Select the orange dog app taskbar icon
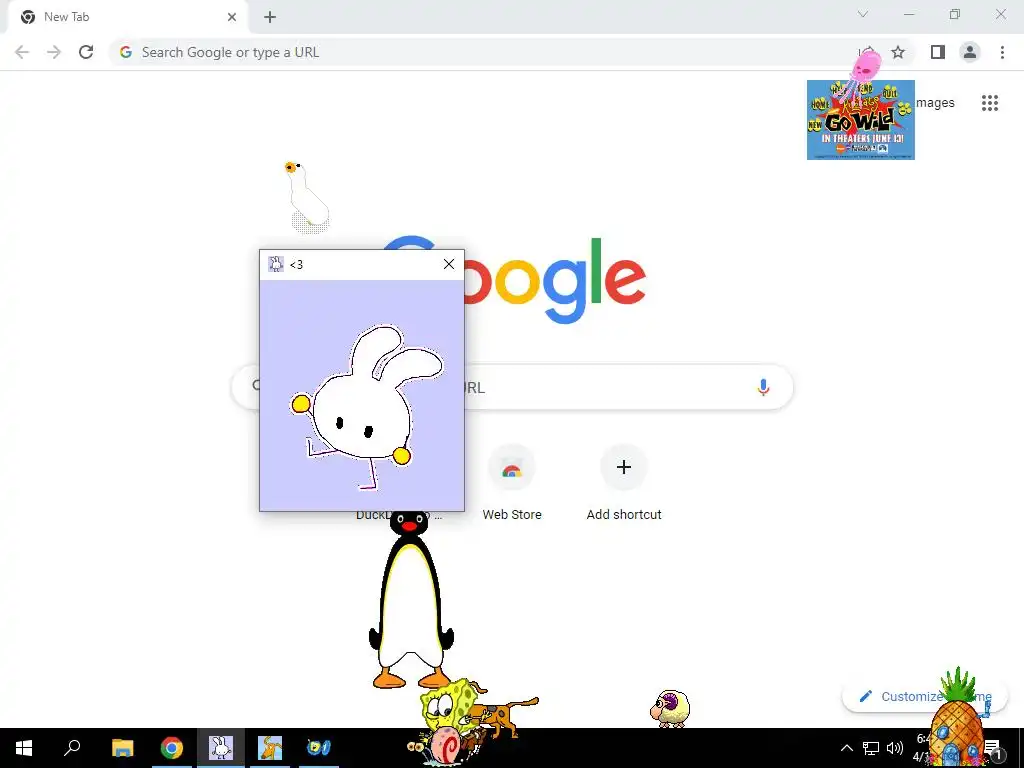Viewport: 1024px width, 768px height. click(x=270, y=748)
